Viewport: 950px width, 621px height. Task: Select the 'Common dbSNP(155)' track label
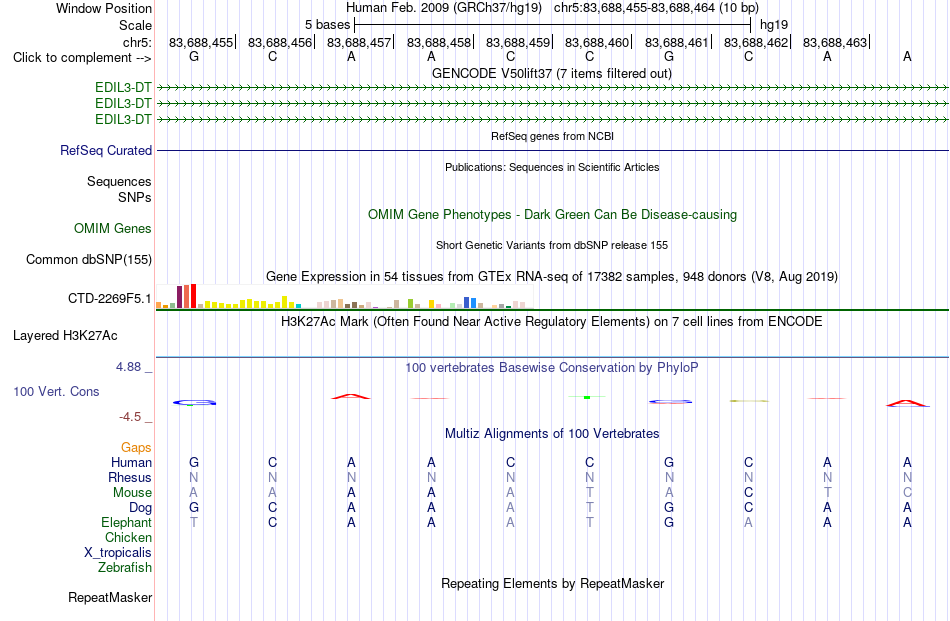point(88,259)
